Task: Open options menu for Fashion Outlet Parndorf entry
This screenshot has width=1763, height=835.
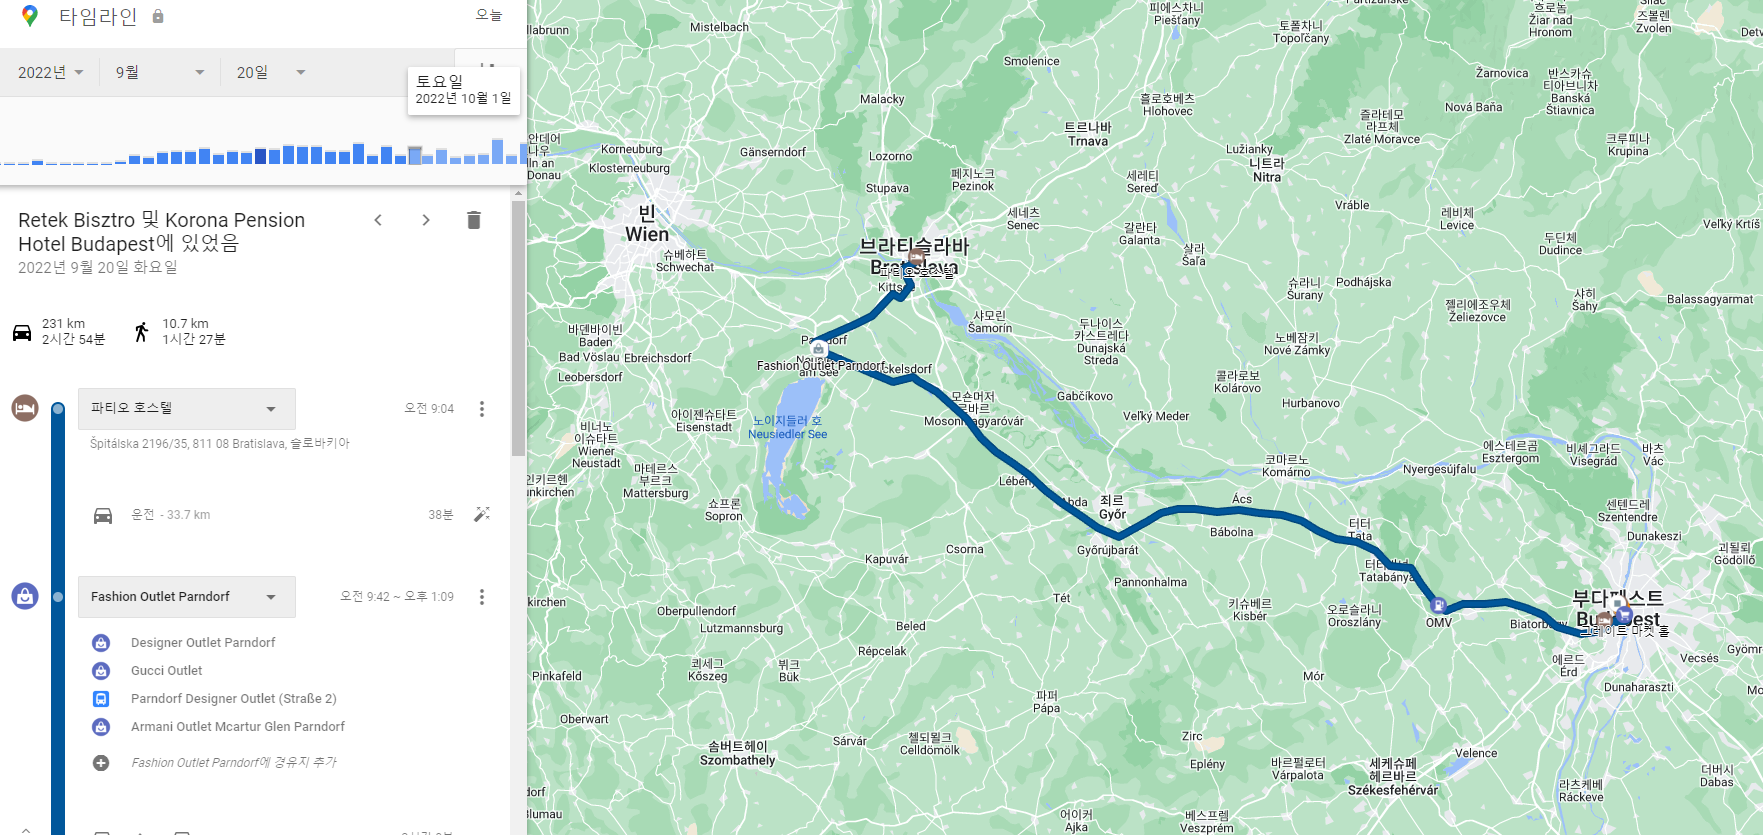Action: click(x=482, y=597)
